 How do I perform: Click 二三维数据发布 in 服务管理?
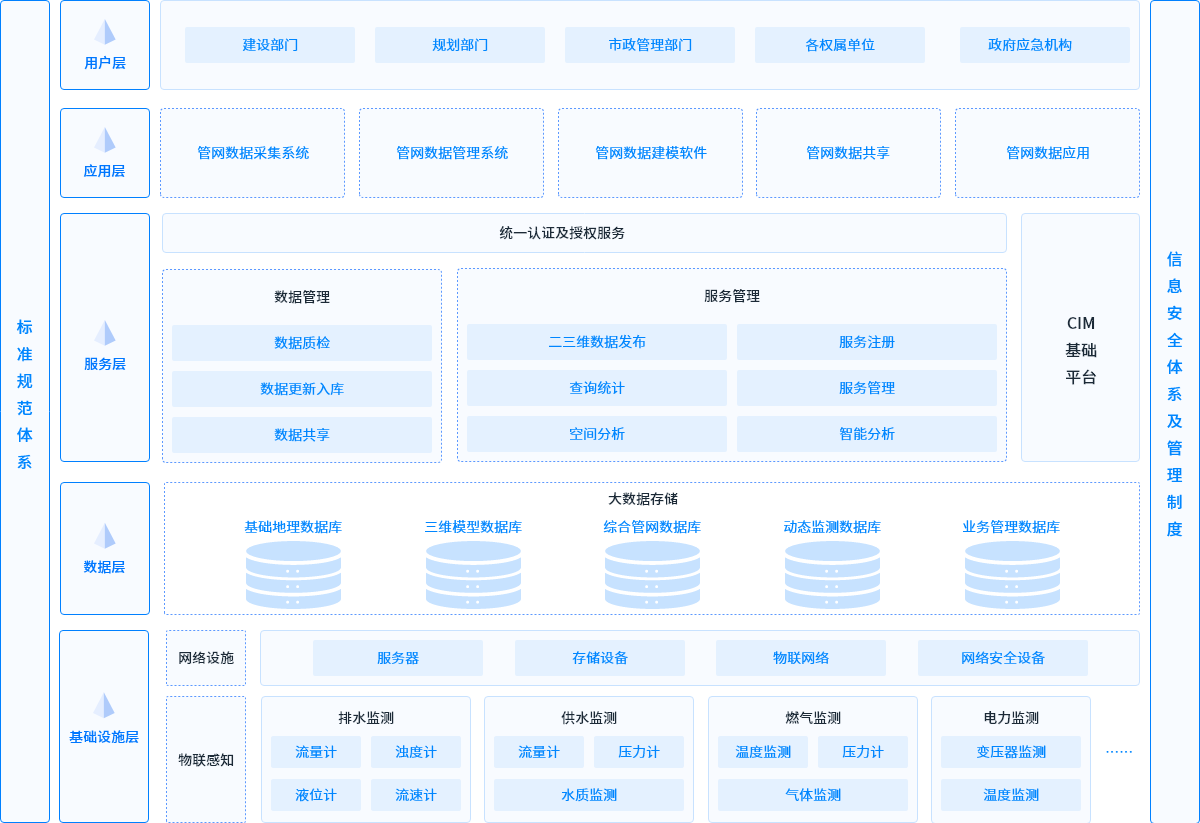click(x=597, y=342)
